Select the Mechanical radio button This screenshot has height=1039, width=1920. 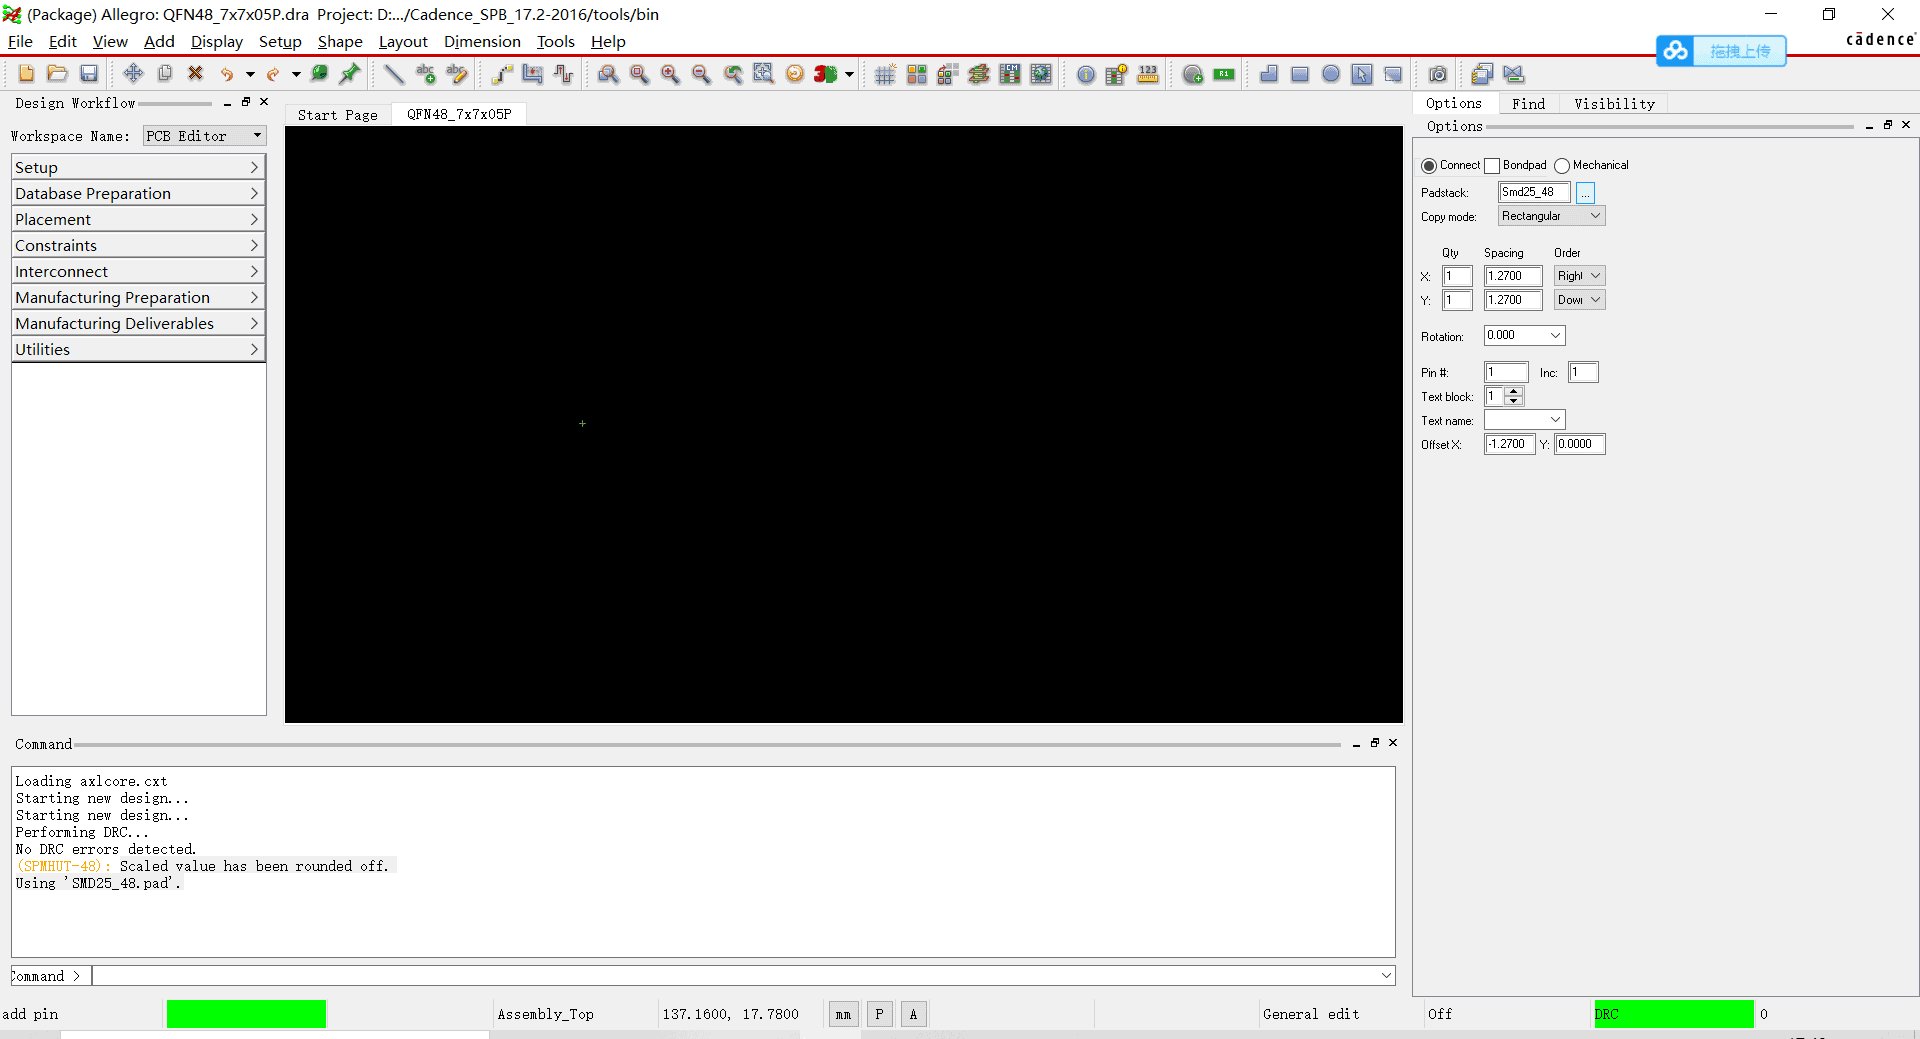click(x=1562, y=166)
